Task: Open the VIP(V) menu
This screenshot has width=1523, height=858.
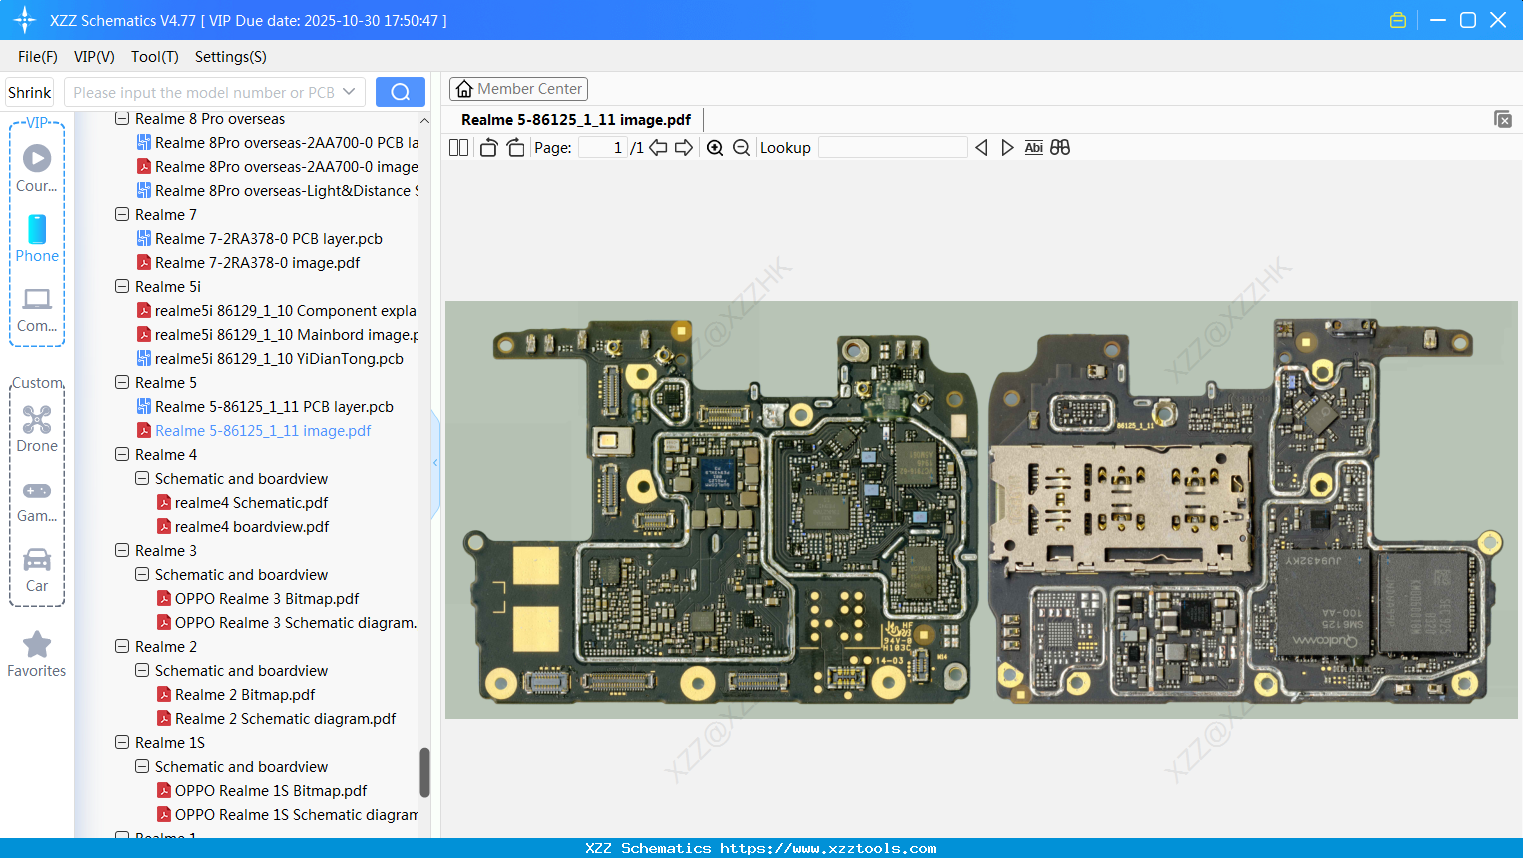Action: [x=94, y=57]
